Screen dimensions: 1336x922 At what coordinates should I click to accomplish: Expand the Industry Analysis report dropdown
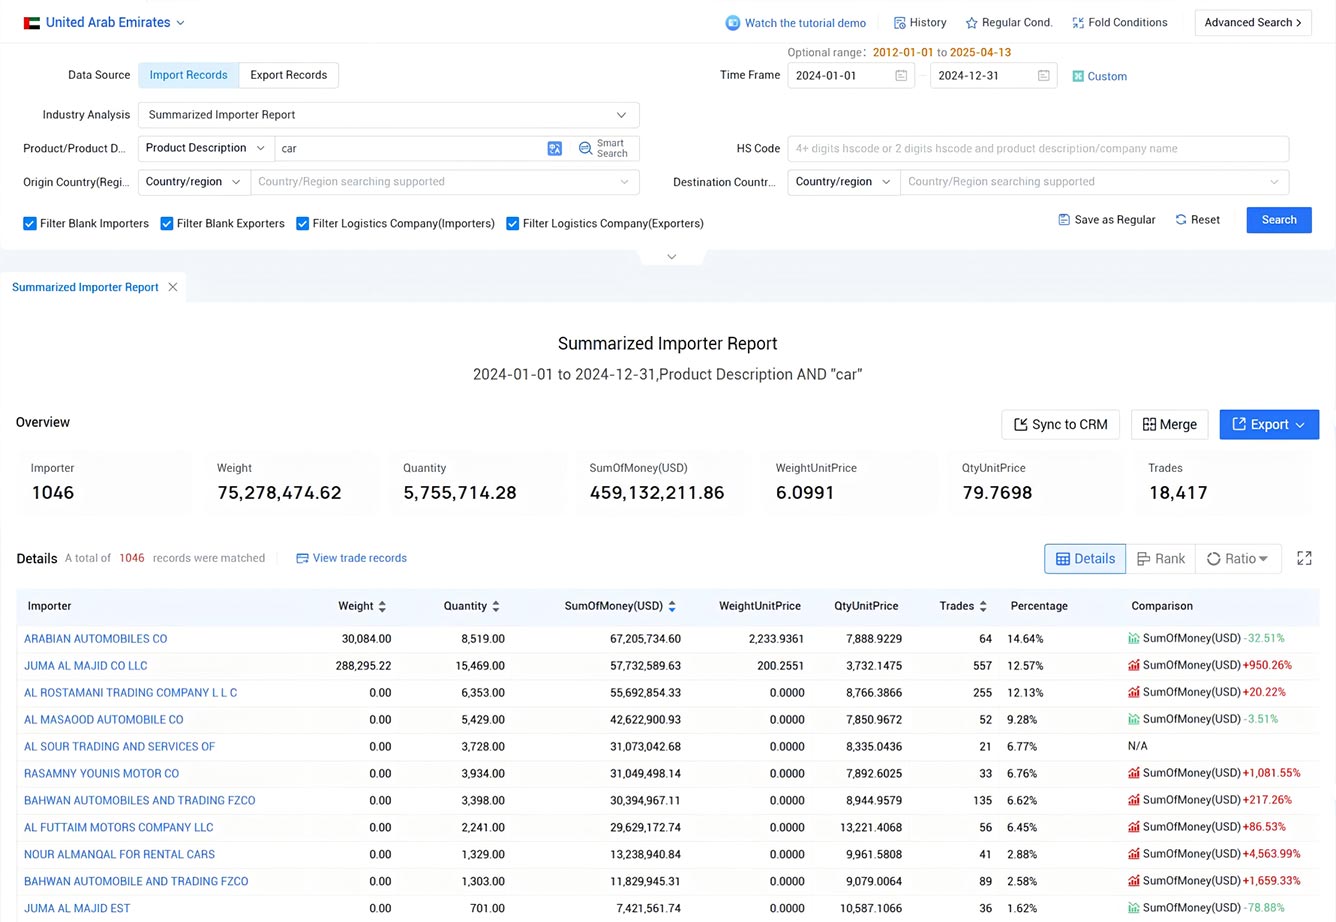pyautogui.click(x=388, y=115)
